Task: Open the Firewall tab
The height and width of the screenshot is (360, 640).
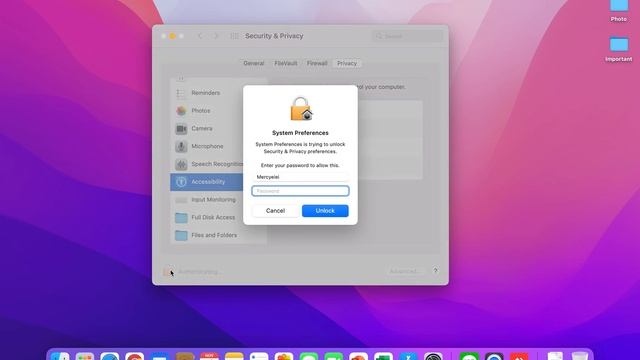Action: [317, 63]
